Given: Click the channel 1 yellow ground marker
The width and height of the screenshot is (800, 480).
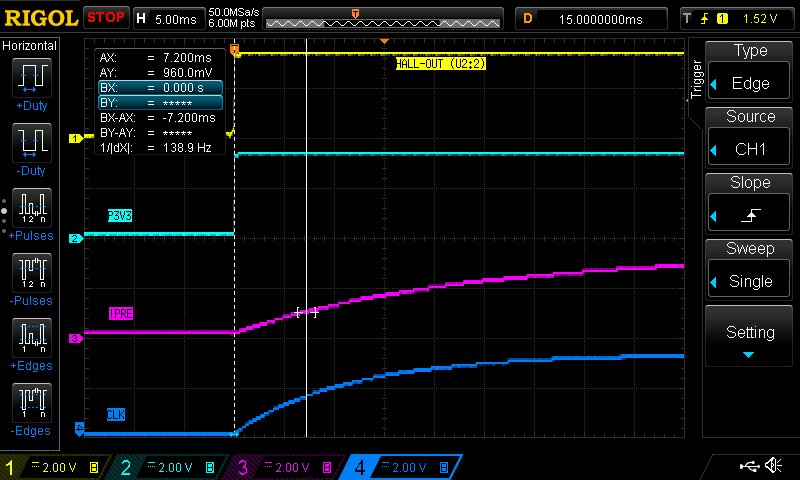Looking at the screenshot, I should (76, 138).
